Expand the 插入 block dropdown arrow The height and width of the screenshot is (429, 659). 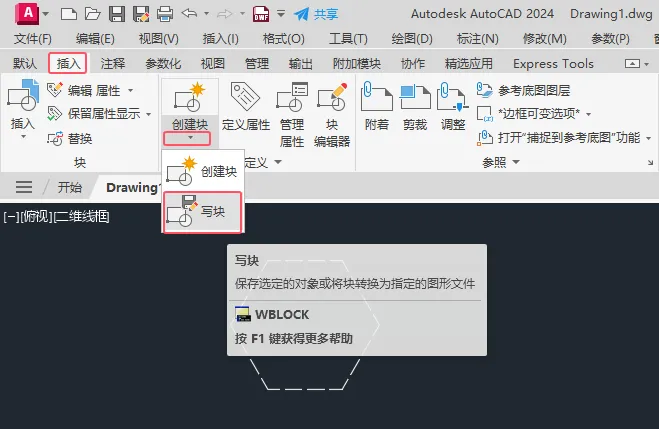[x=23, y=137]
